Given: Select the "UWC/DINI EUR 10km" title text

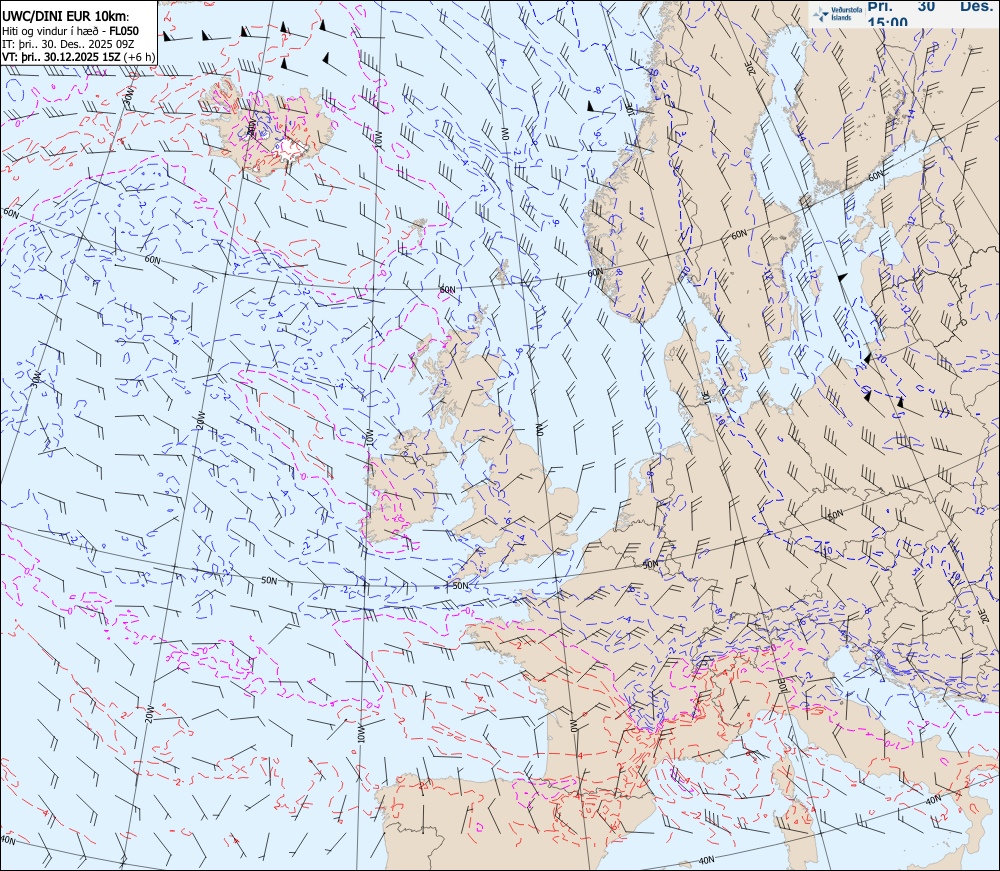Looking at the screenshot, I should pyautogui.click(x=65, y=17).
